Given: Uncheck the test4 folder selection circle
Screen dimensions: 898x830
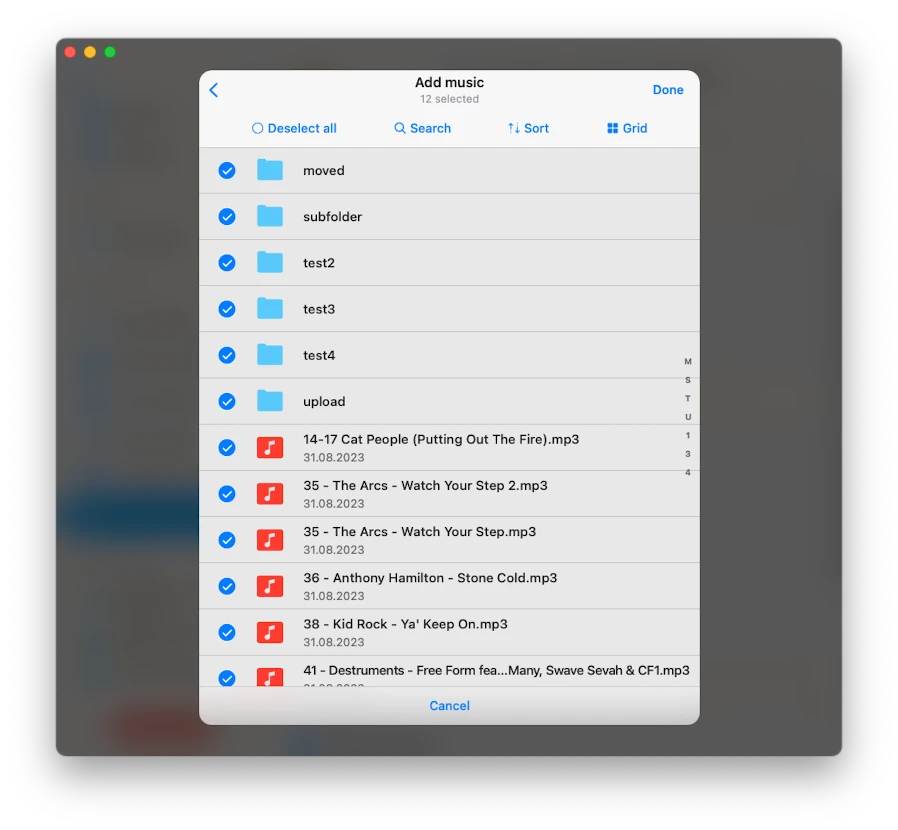Looking at the screenshot, I should coord(226,355).
